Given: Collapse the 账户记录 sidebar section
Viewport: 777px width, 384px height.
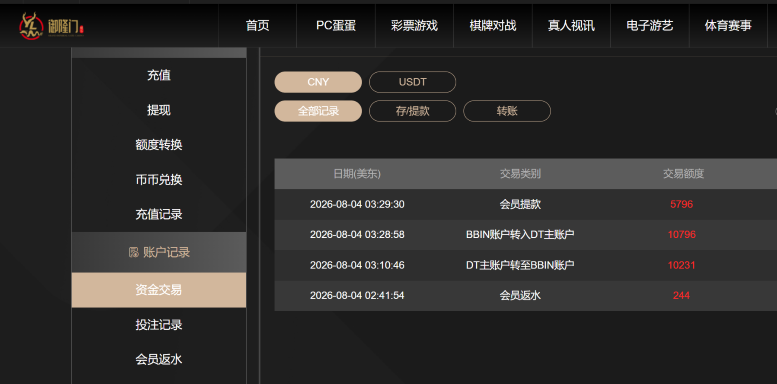Looking at the screenshot, I should tap(159, 252).
